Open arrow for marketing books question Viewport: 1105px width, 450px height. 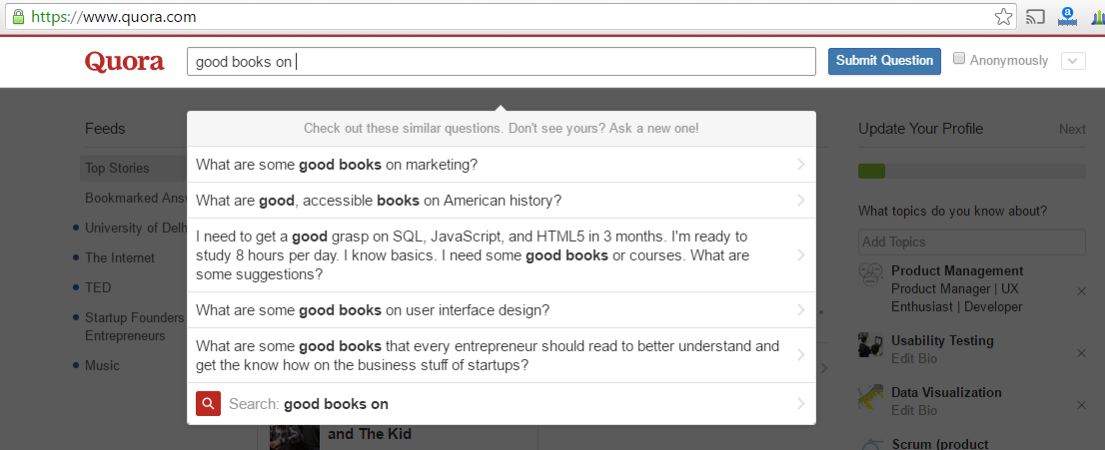(x=801, y=164)
